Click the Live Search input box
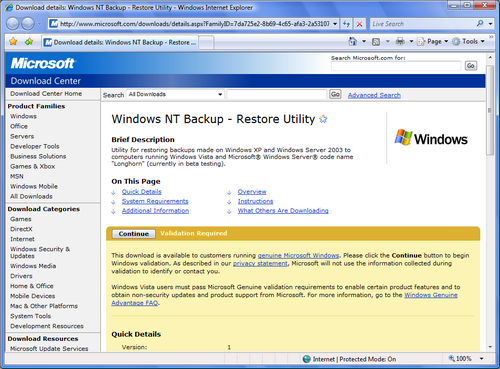The height and width of the screenshot is (369, 500). pyautogui.click(x=422, y=24)
